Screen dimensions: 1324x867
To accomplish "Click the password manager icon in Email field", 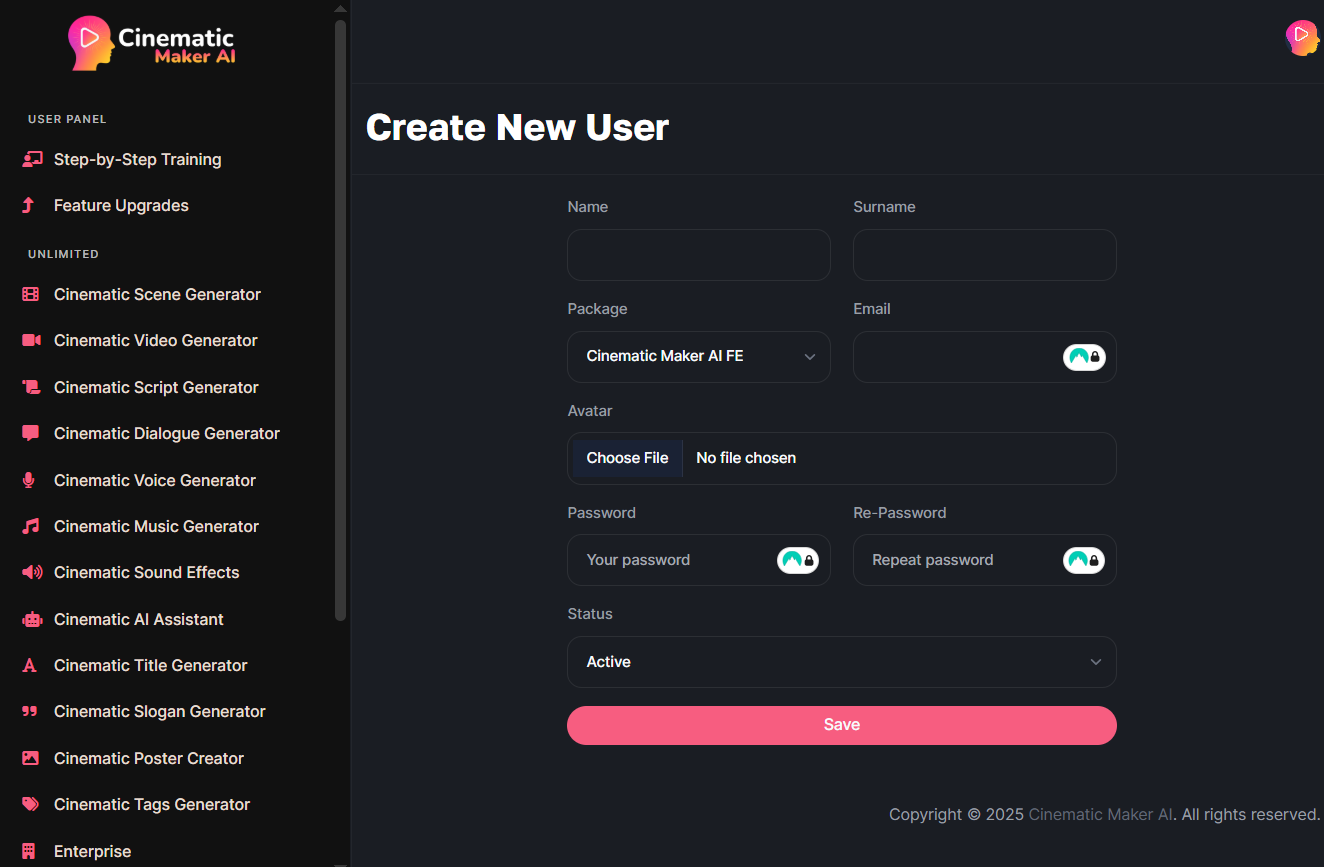I will 1084,357.
